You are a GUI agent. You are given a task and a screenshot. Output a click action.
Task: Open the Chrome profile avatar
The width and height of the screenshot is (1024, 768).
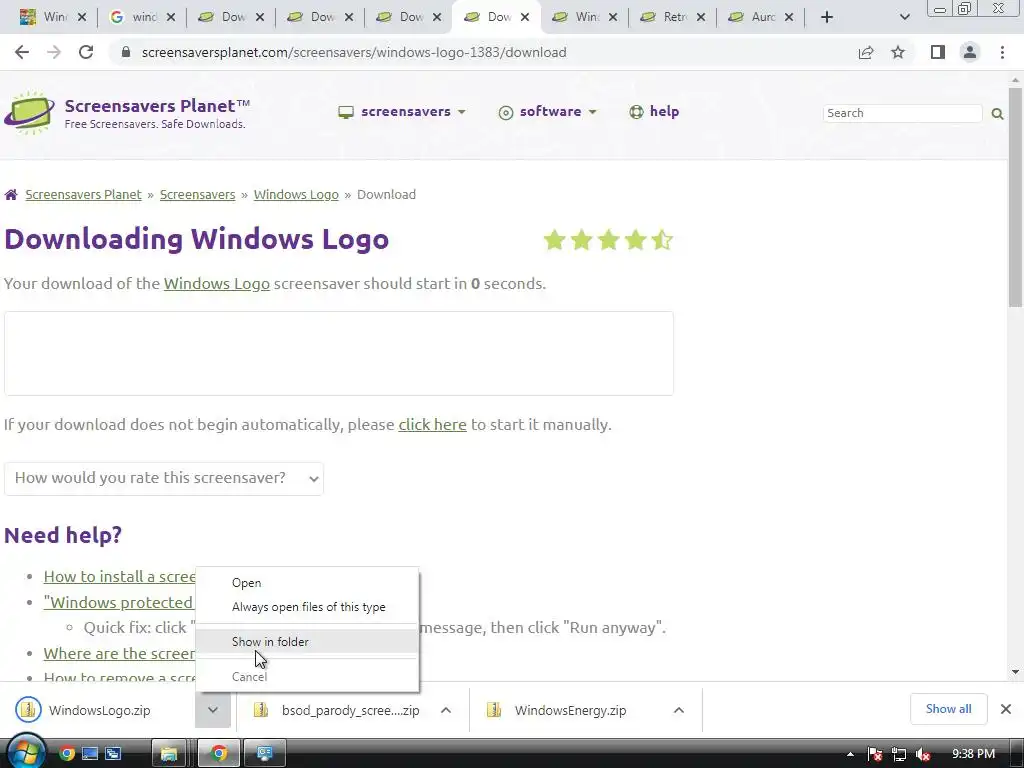click(x=970, y=52)
